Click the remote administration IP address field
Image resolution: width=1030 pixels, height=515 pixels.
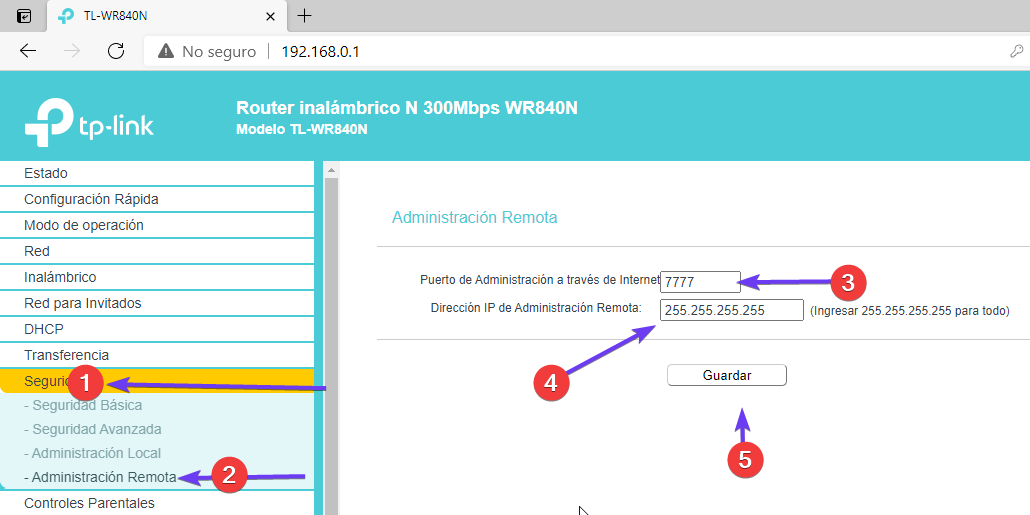pos(732,310)
